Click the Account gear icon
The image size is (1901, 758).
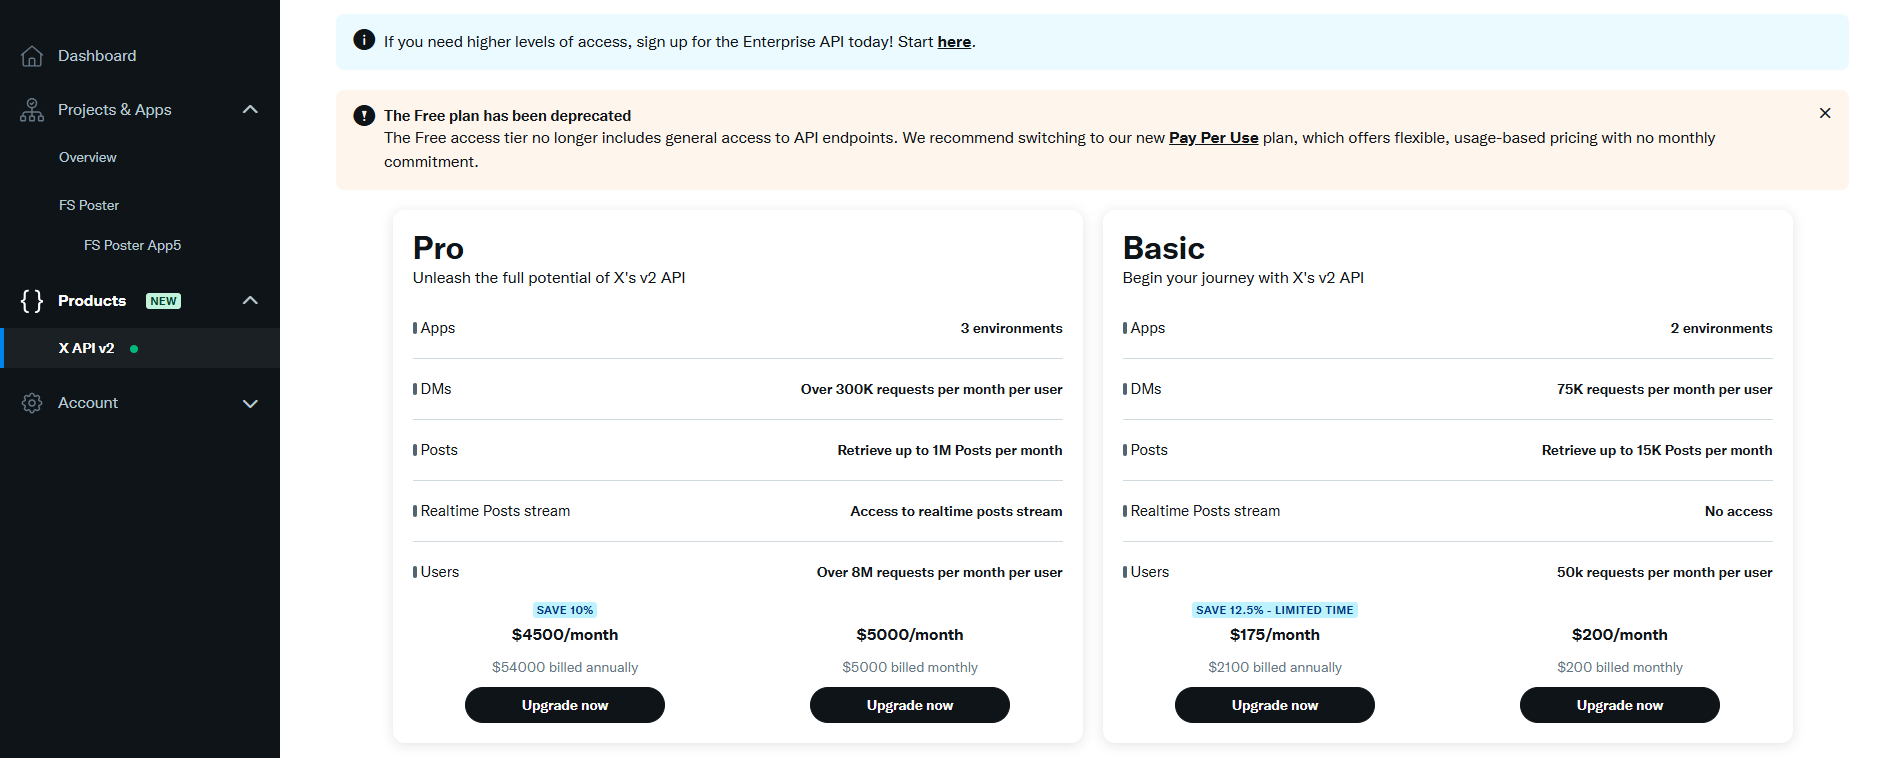click(x=32, y=403)
